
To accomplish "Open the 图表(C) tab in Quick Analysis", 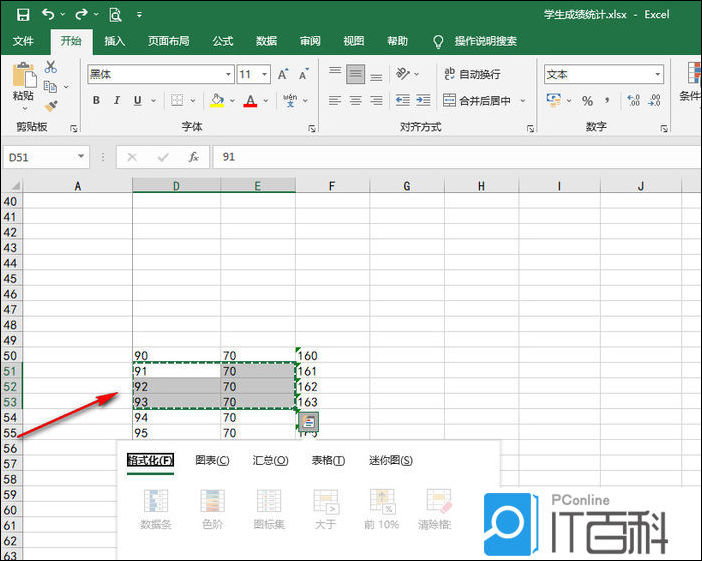I will point(212,460).
